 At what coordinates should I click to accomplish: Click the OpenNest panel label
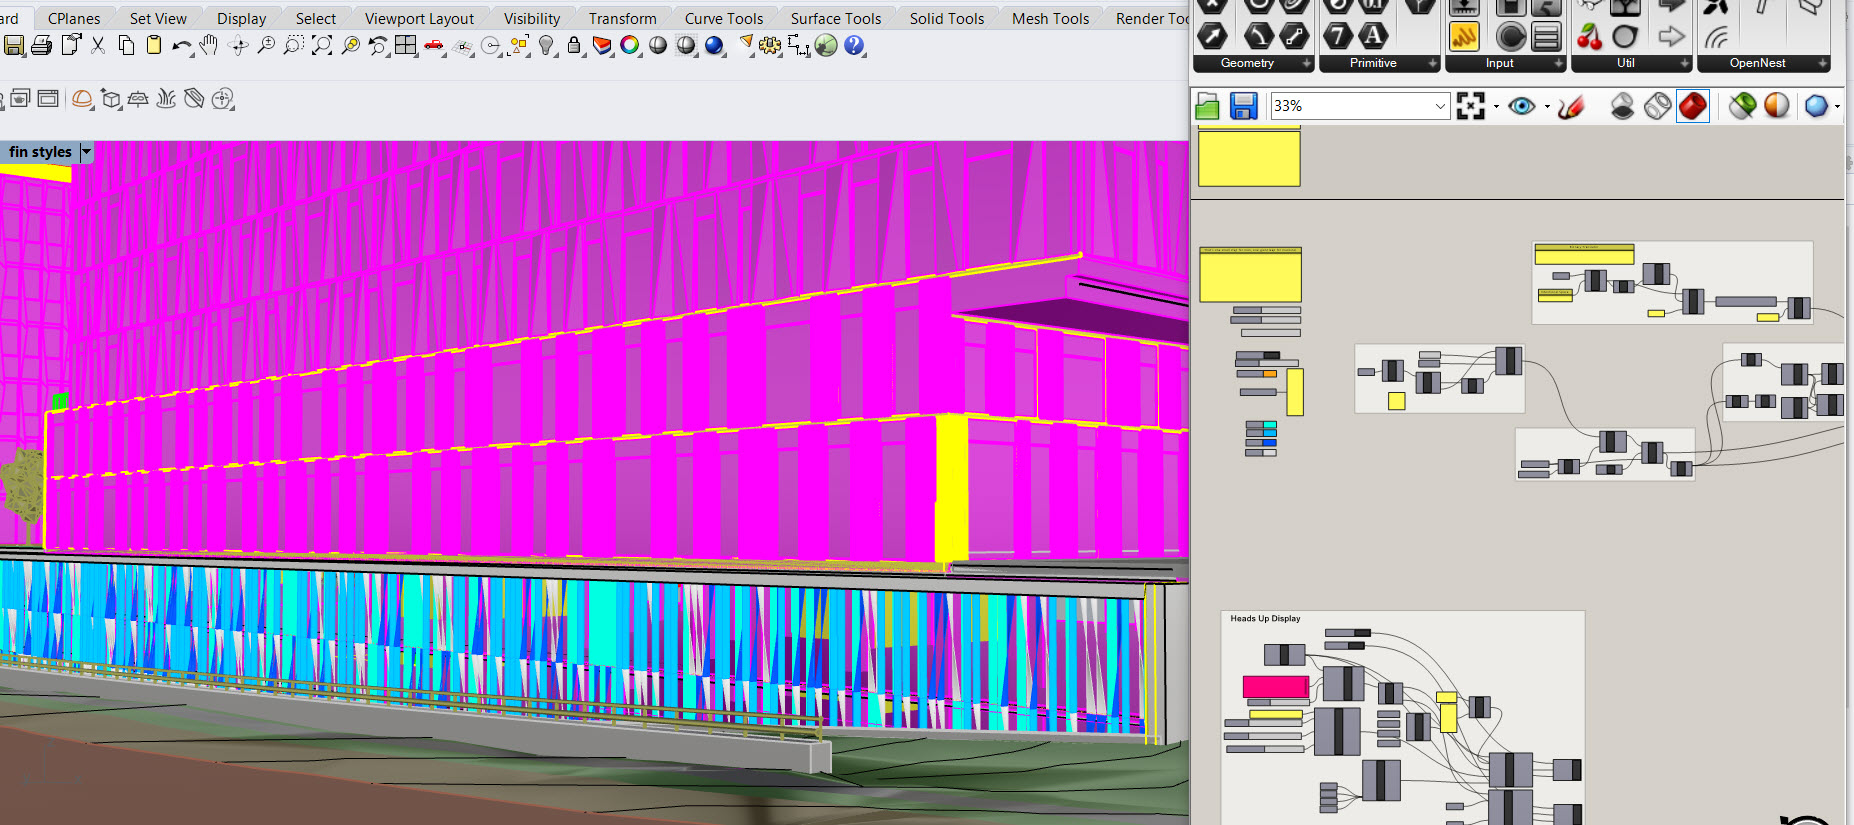[1757, 63]
